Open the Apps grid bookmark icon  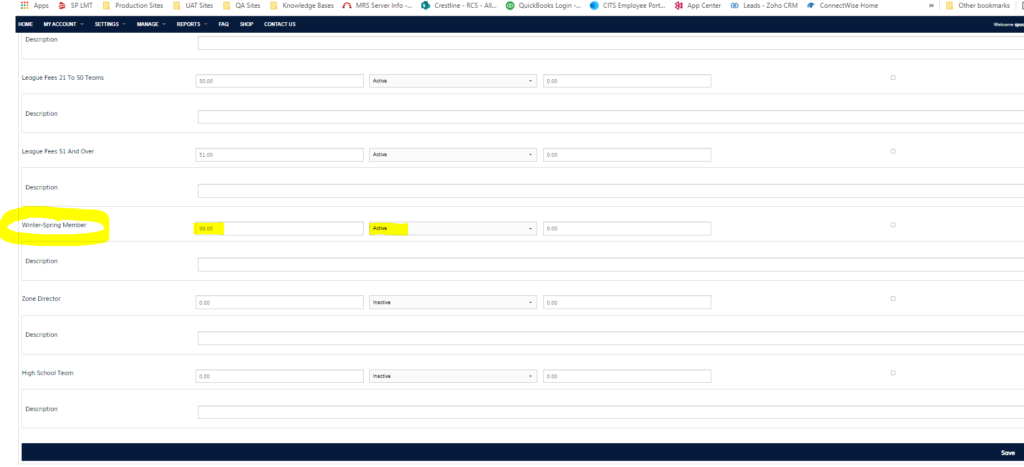pos(24,6)
